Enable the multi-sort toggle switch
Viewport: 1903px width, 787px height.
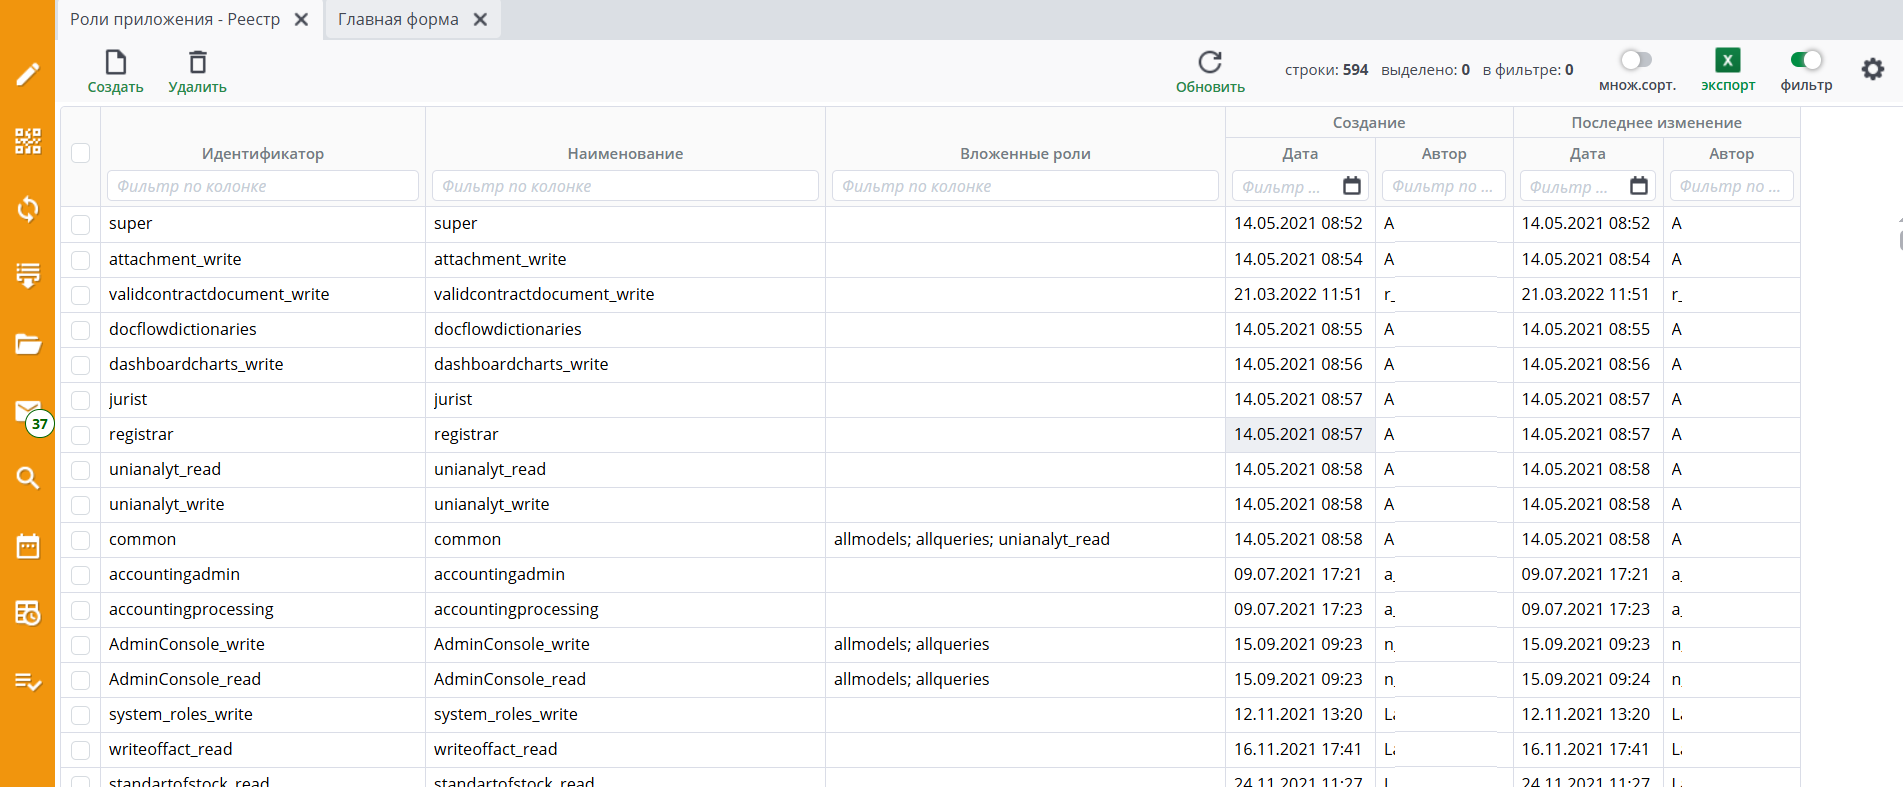tap(1636, 60)
